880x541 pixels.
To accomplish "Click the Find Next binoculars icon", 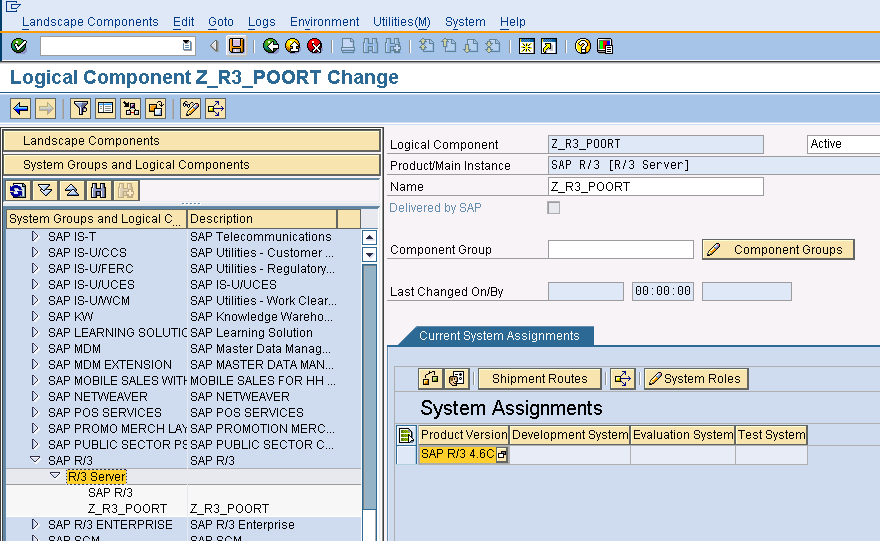I will click(393, 45).
